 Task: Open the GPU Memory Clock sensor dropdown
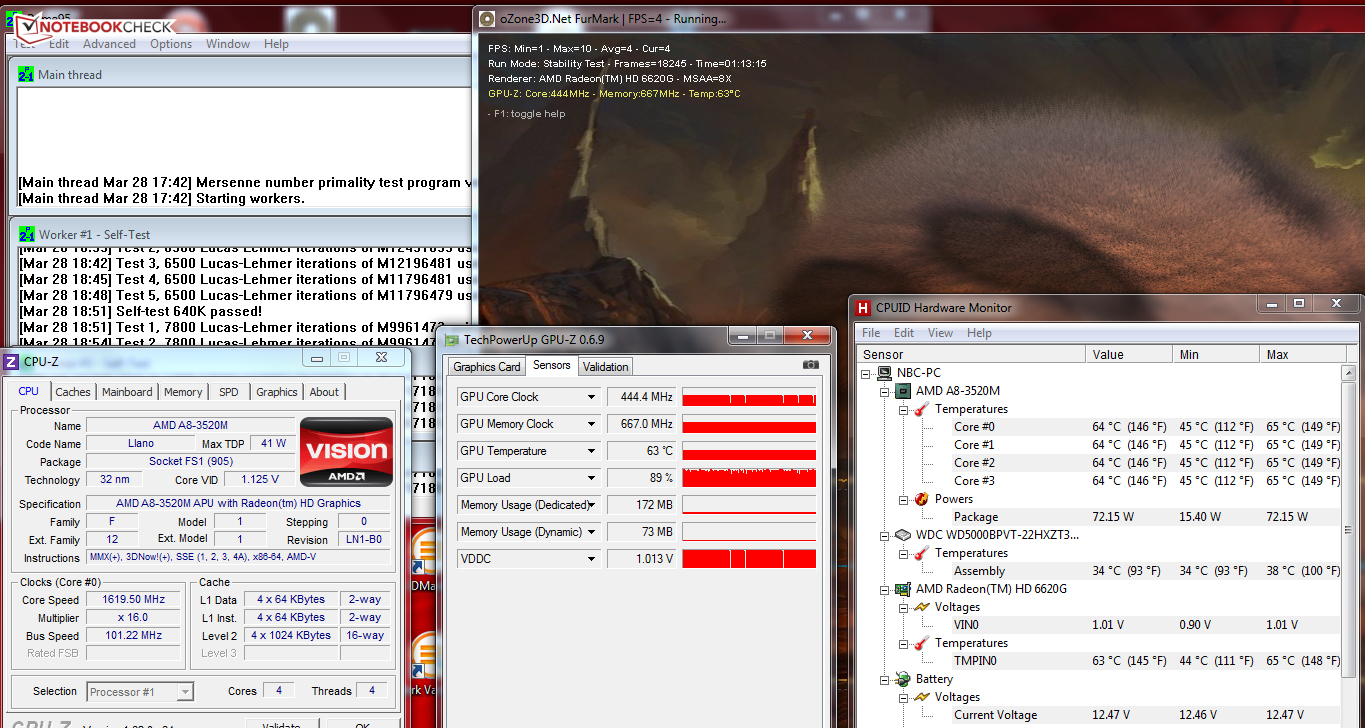(591, 424)
